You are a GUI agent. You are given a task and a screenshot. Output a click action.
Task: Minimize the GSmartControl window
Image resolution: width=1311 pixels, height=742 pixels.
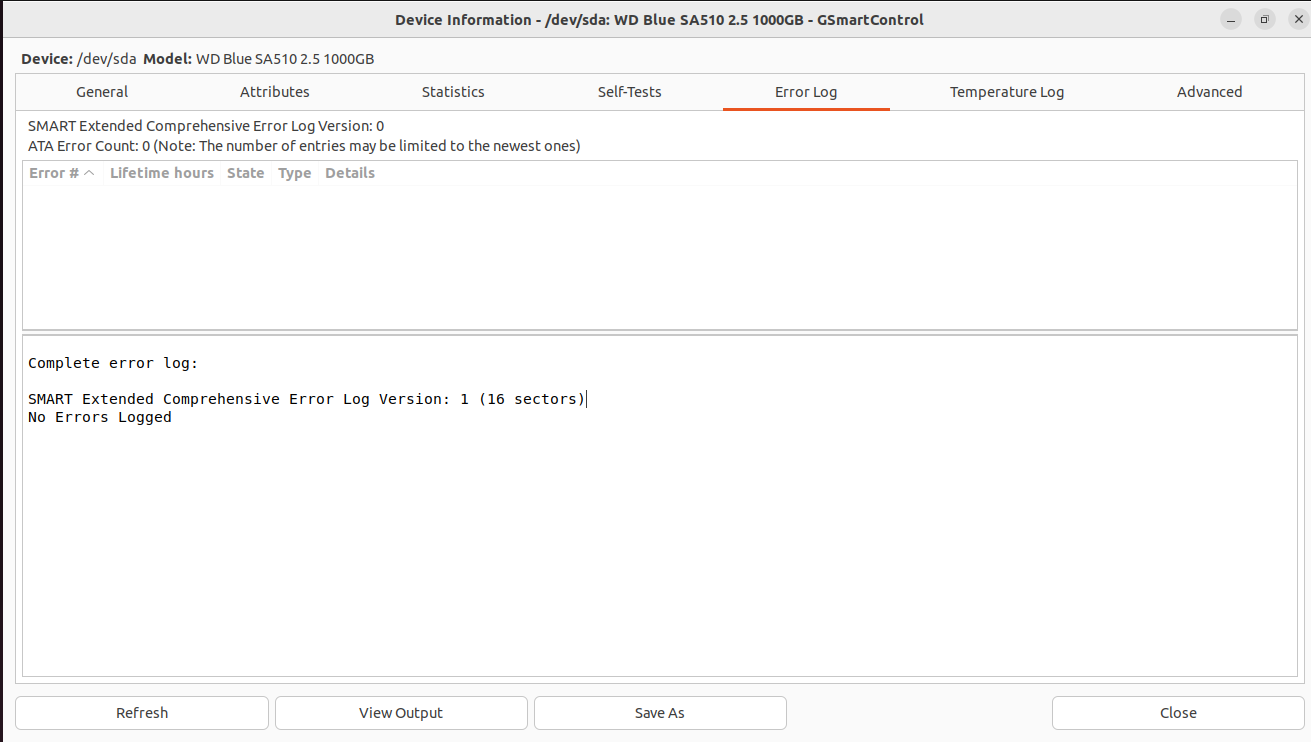1232,20
